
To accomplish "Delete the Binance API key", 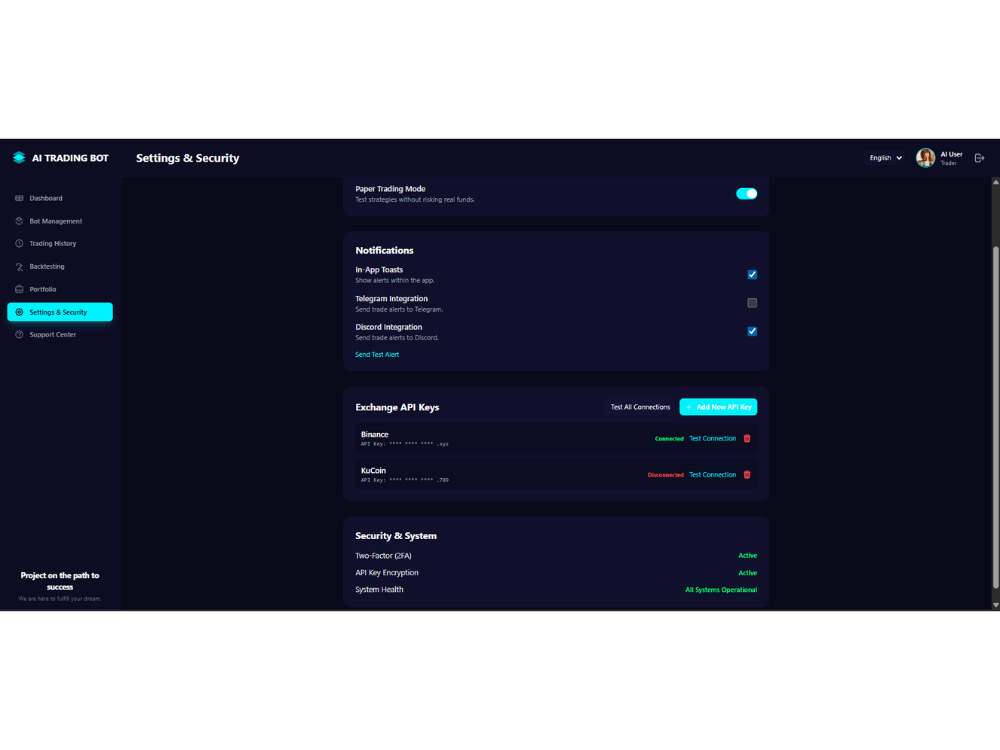I will 747,438.
